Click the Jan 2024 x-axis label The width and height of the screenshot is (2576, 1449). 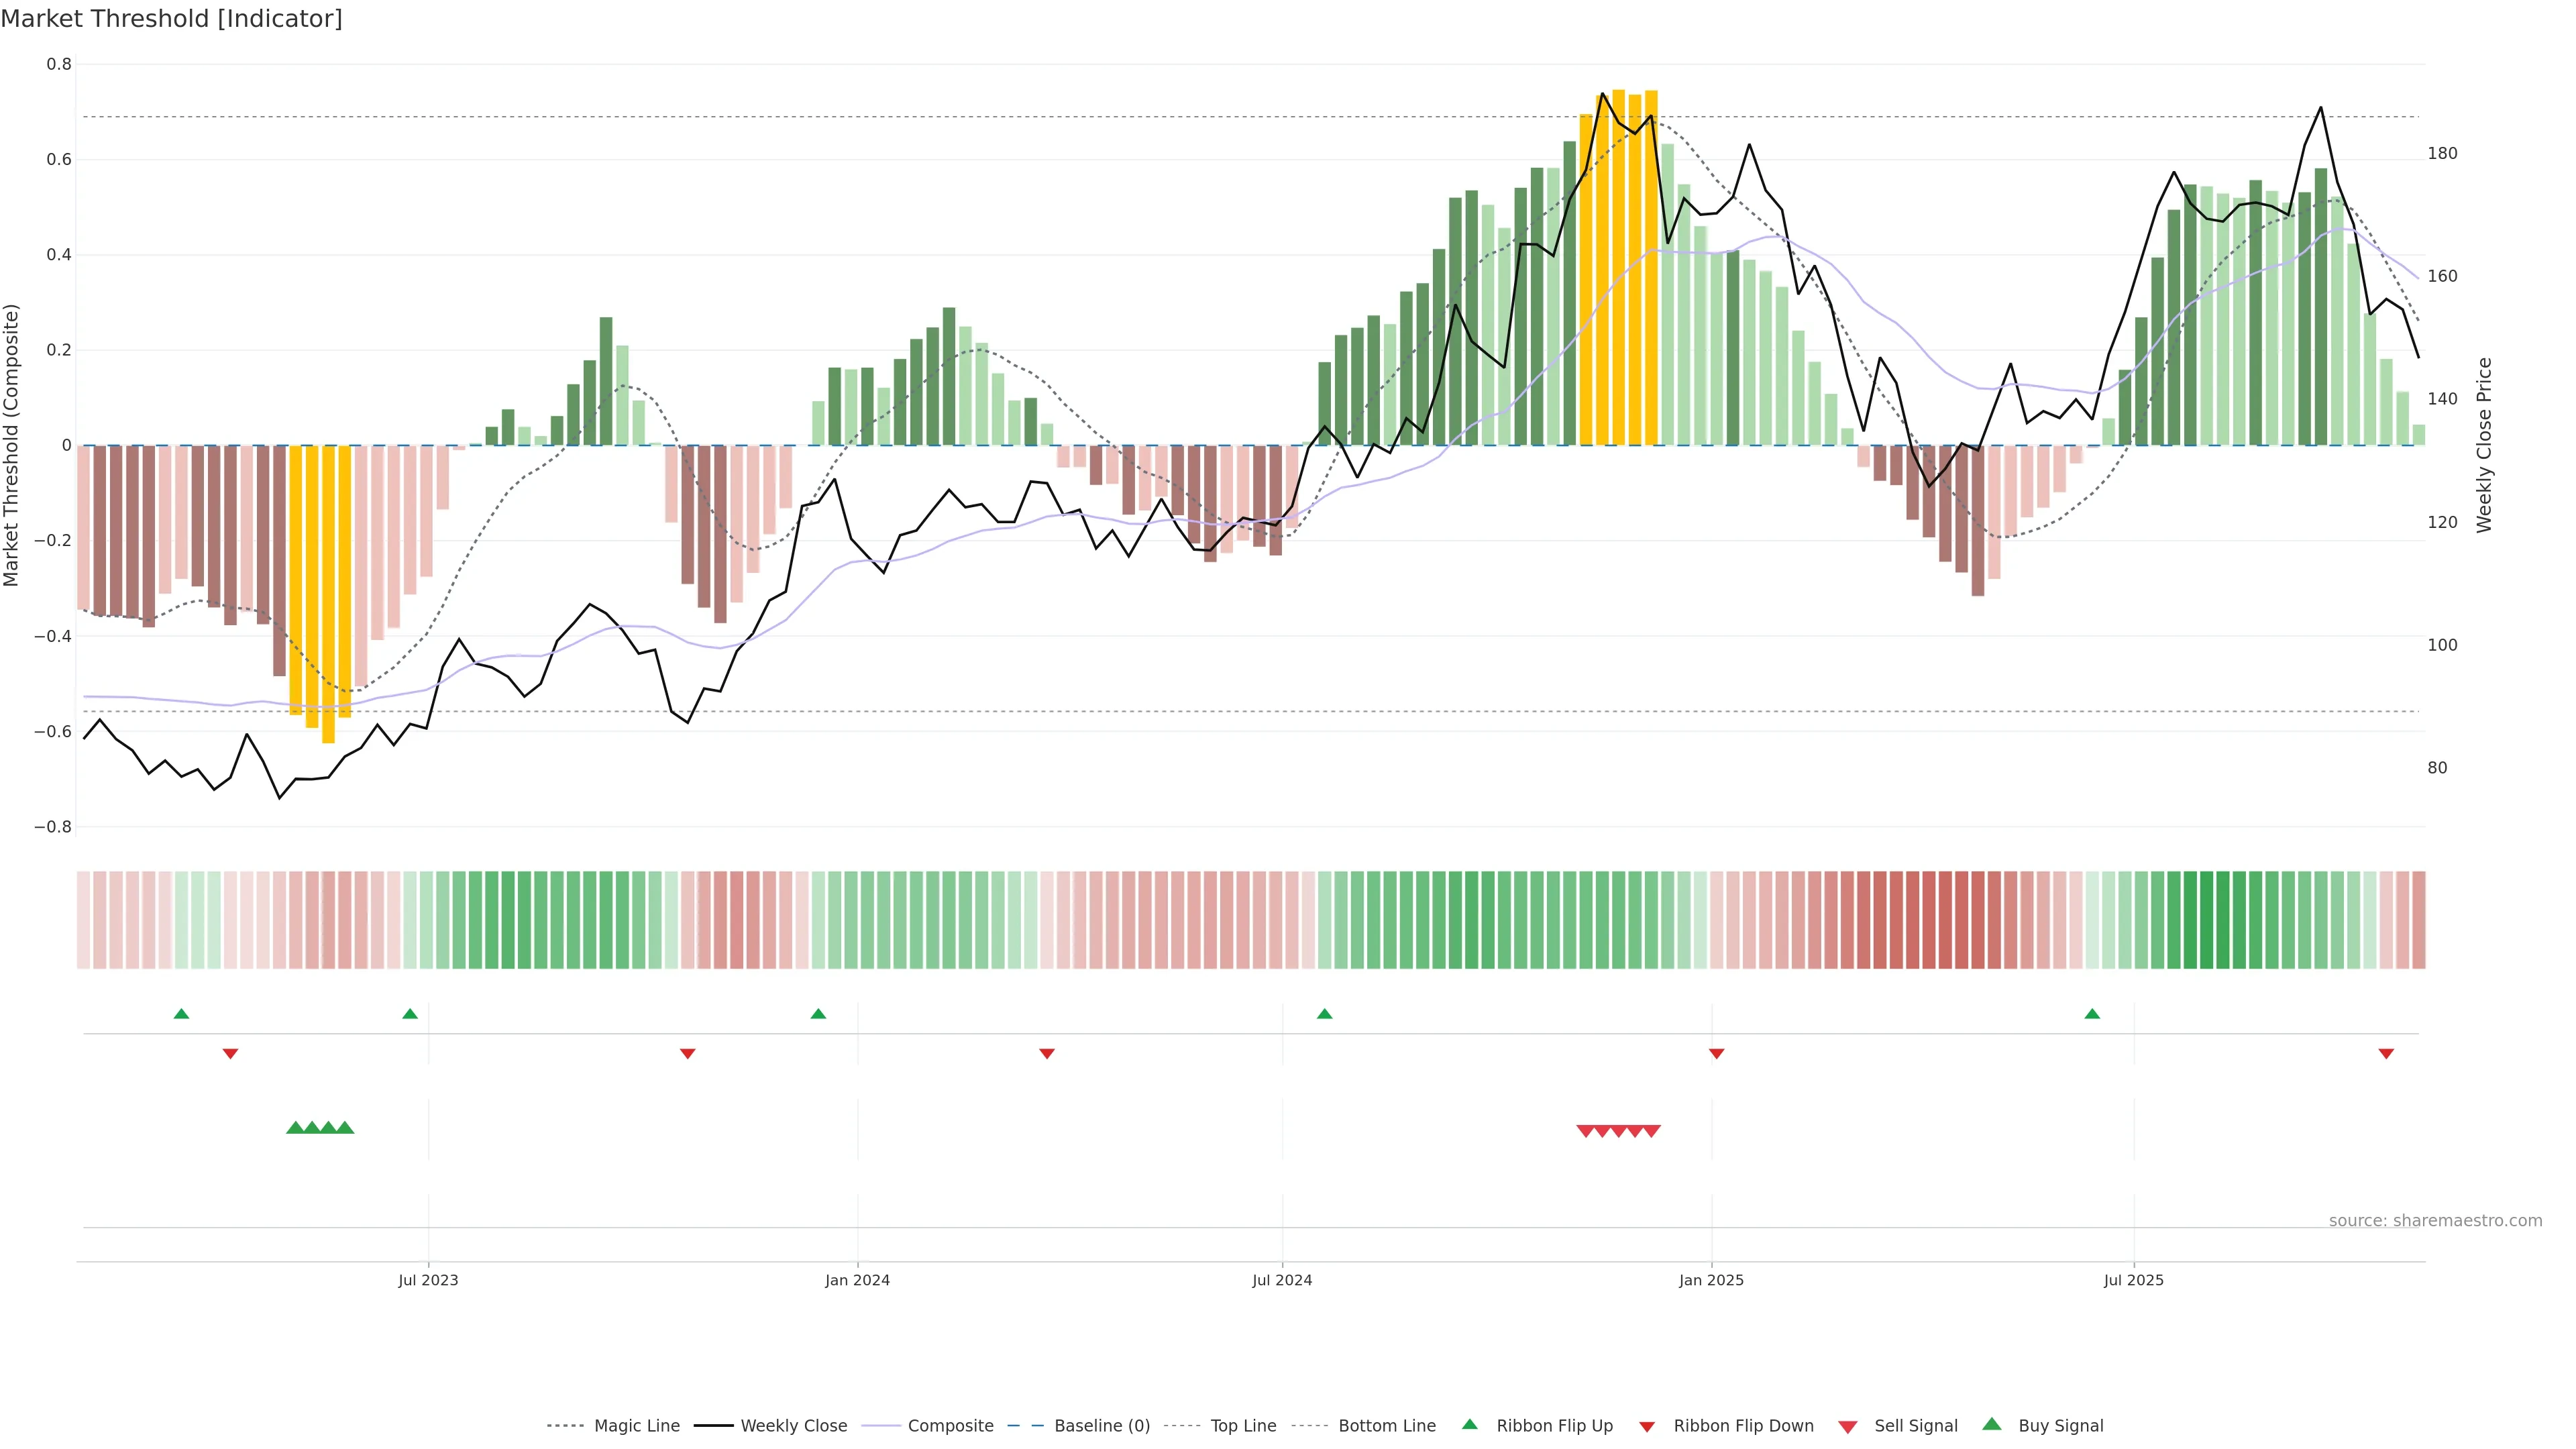857,1280
